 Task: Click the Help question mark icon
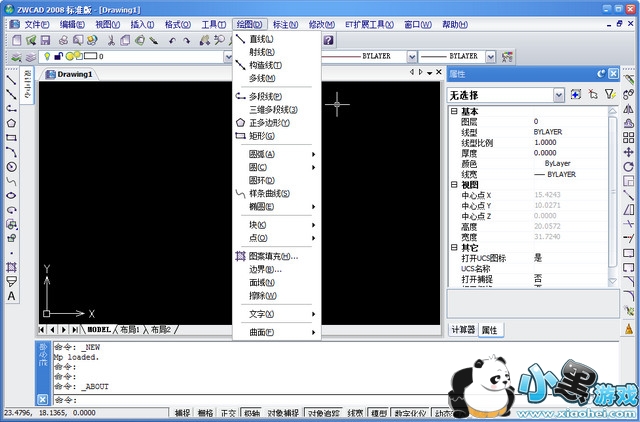[x=329, y=40]
